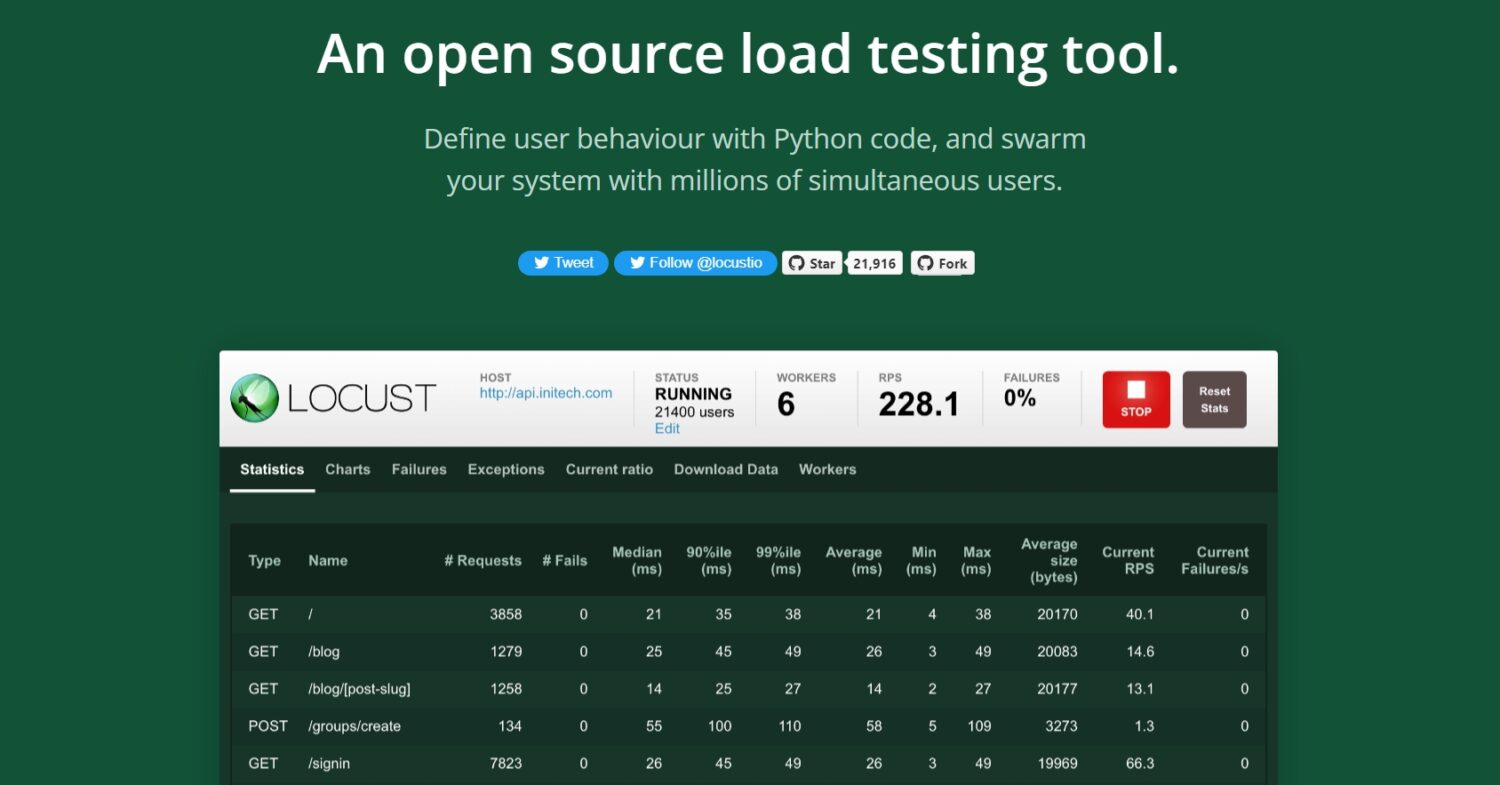The image size is (1500, 785).
Task: Click the /signin row name
Action: click(329, 763)
